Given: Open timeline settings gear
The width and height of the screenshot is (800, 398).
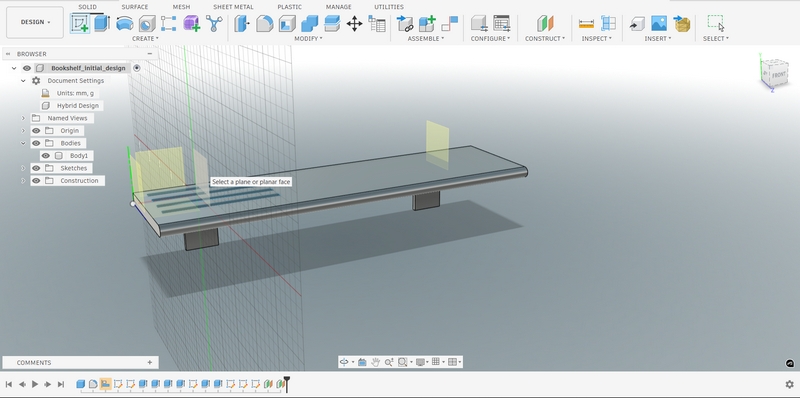Looking at the screenshot, I should 789,384.
